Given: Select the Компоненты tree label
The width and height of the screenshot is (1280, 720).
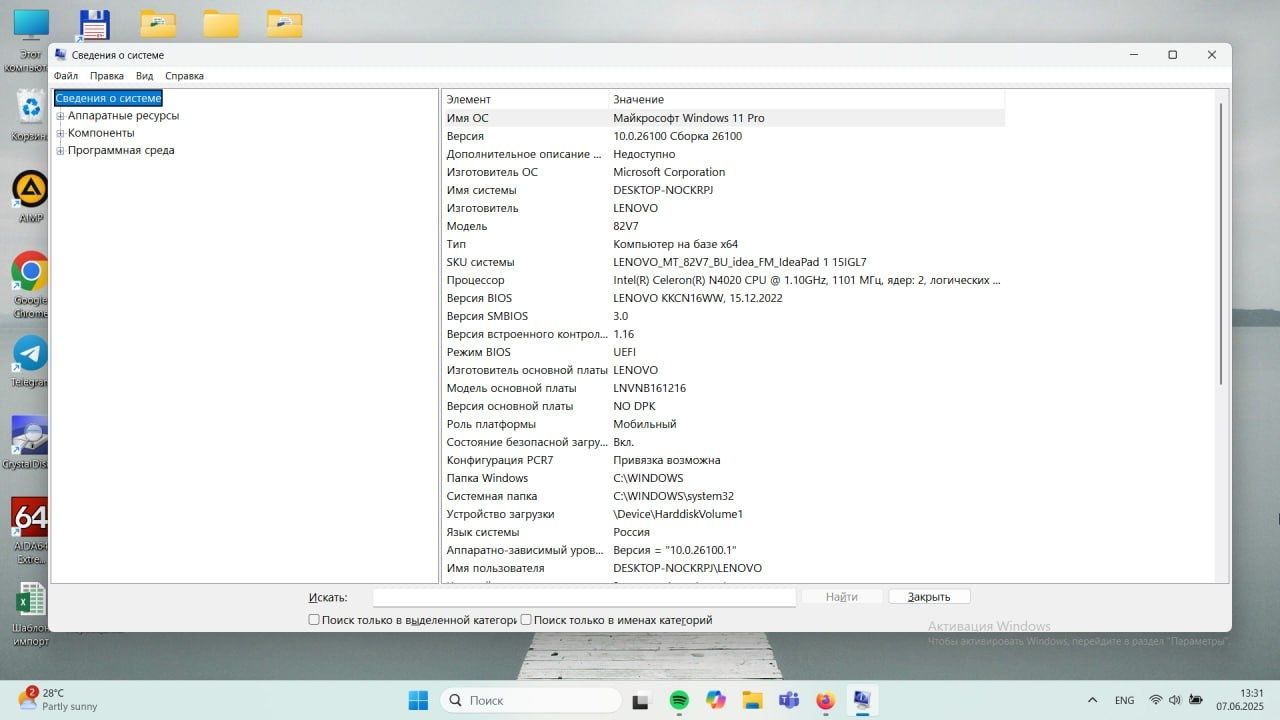Looking at the screenshot, I should click(x=101, y=133).
